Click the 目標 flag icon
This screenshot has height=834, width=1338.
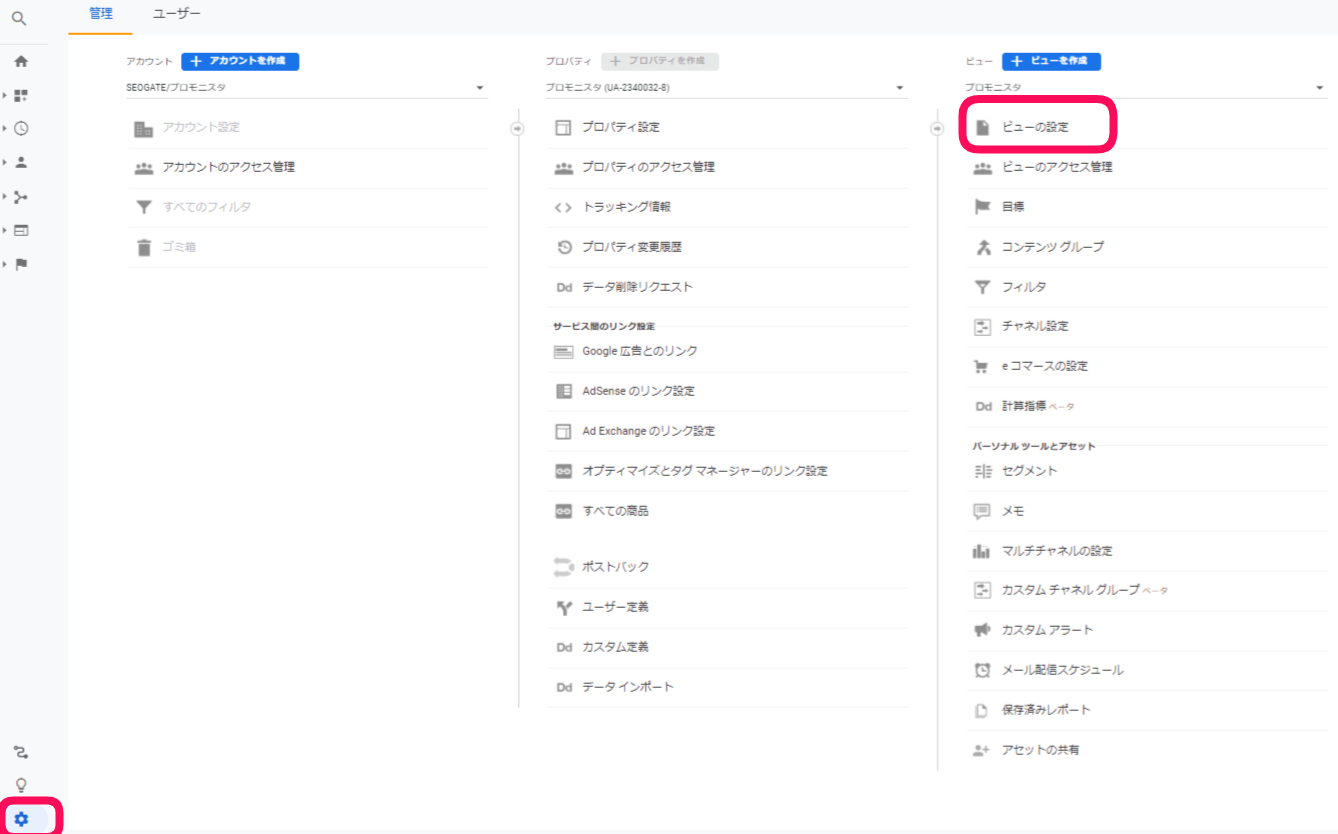[x=982, y=207]
